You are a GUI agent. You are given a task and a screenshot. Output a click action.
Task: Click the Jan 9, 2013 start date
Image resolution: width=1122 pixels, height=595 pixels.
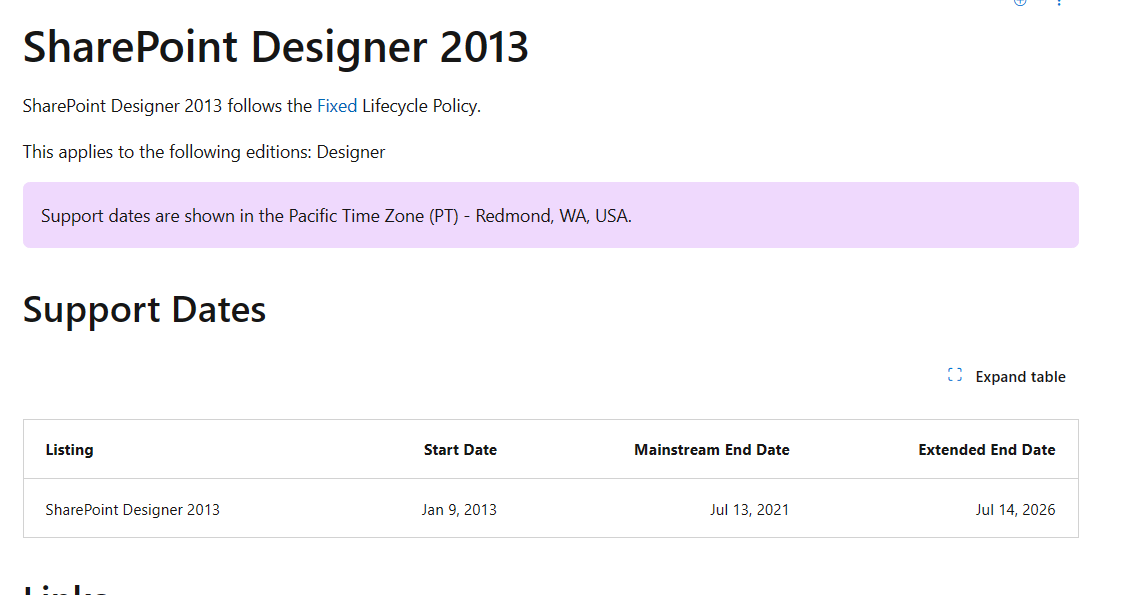459,510
